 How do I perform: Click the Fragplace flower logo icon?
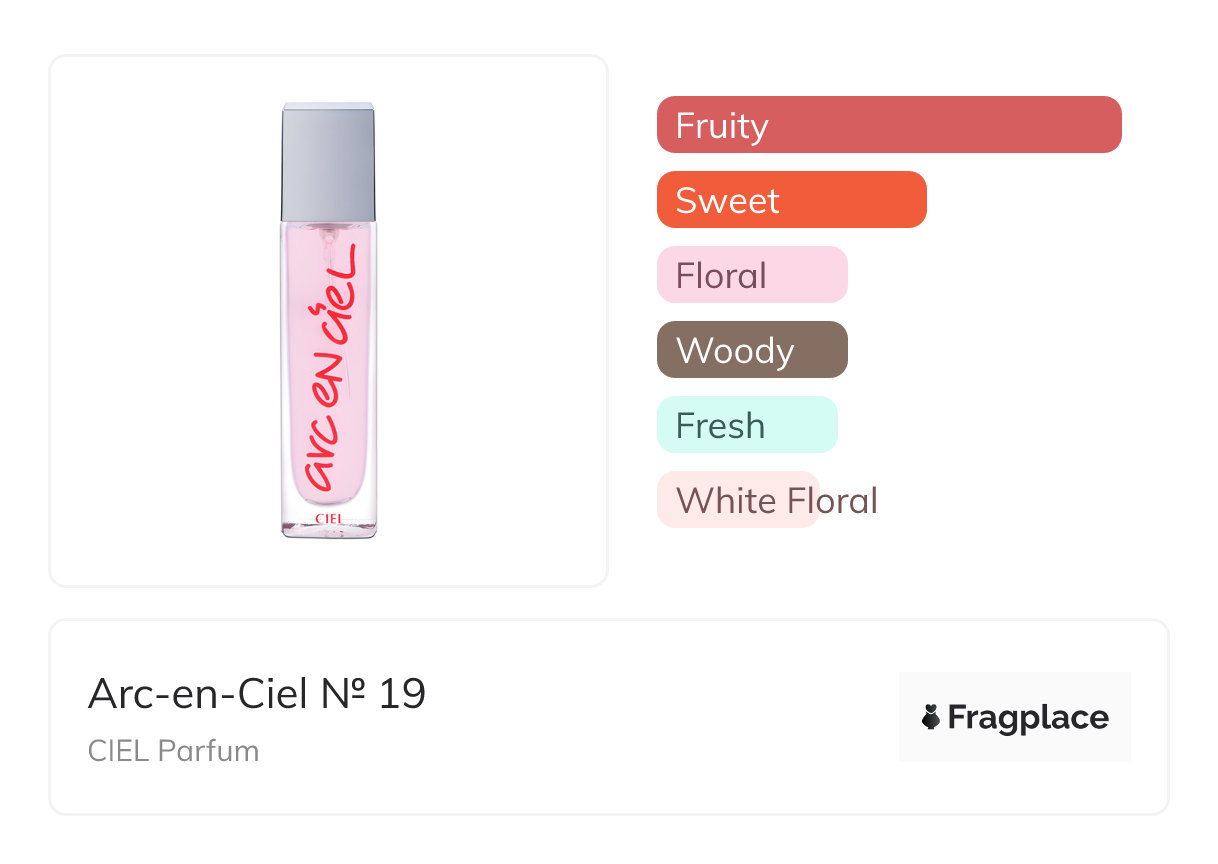click(931, 717)
